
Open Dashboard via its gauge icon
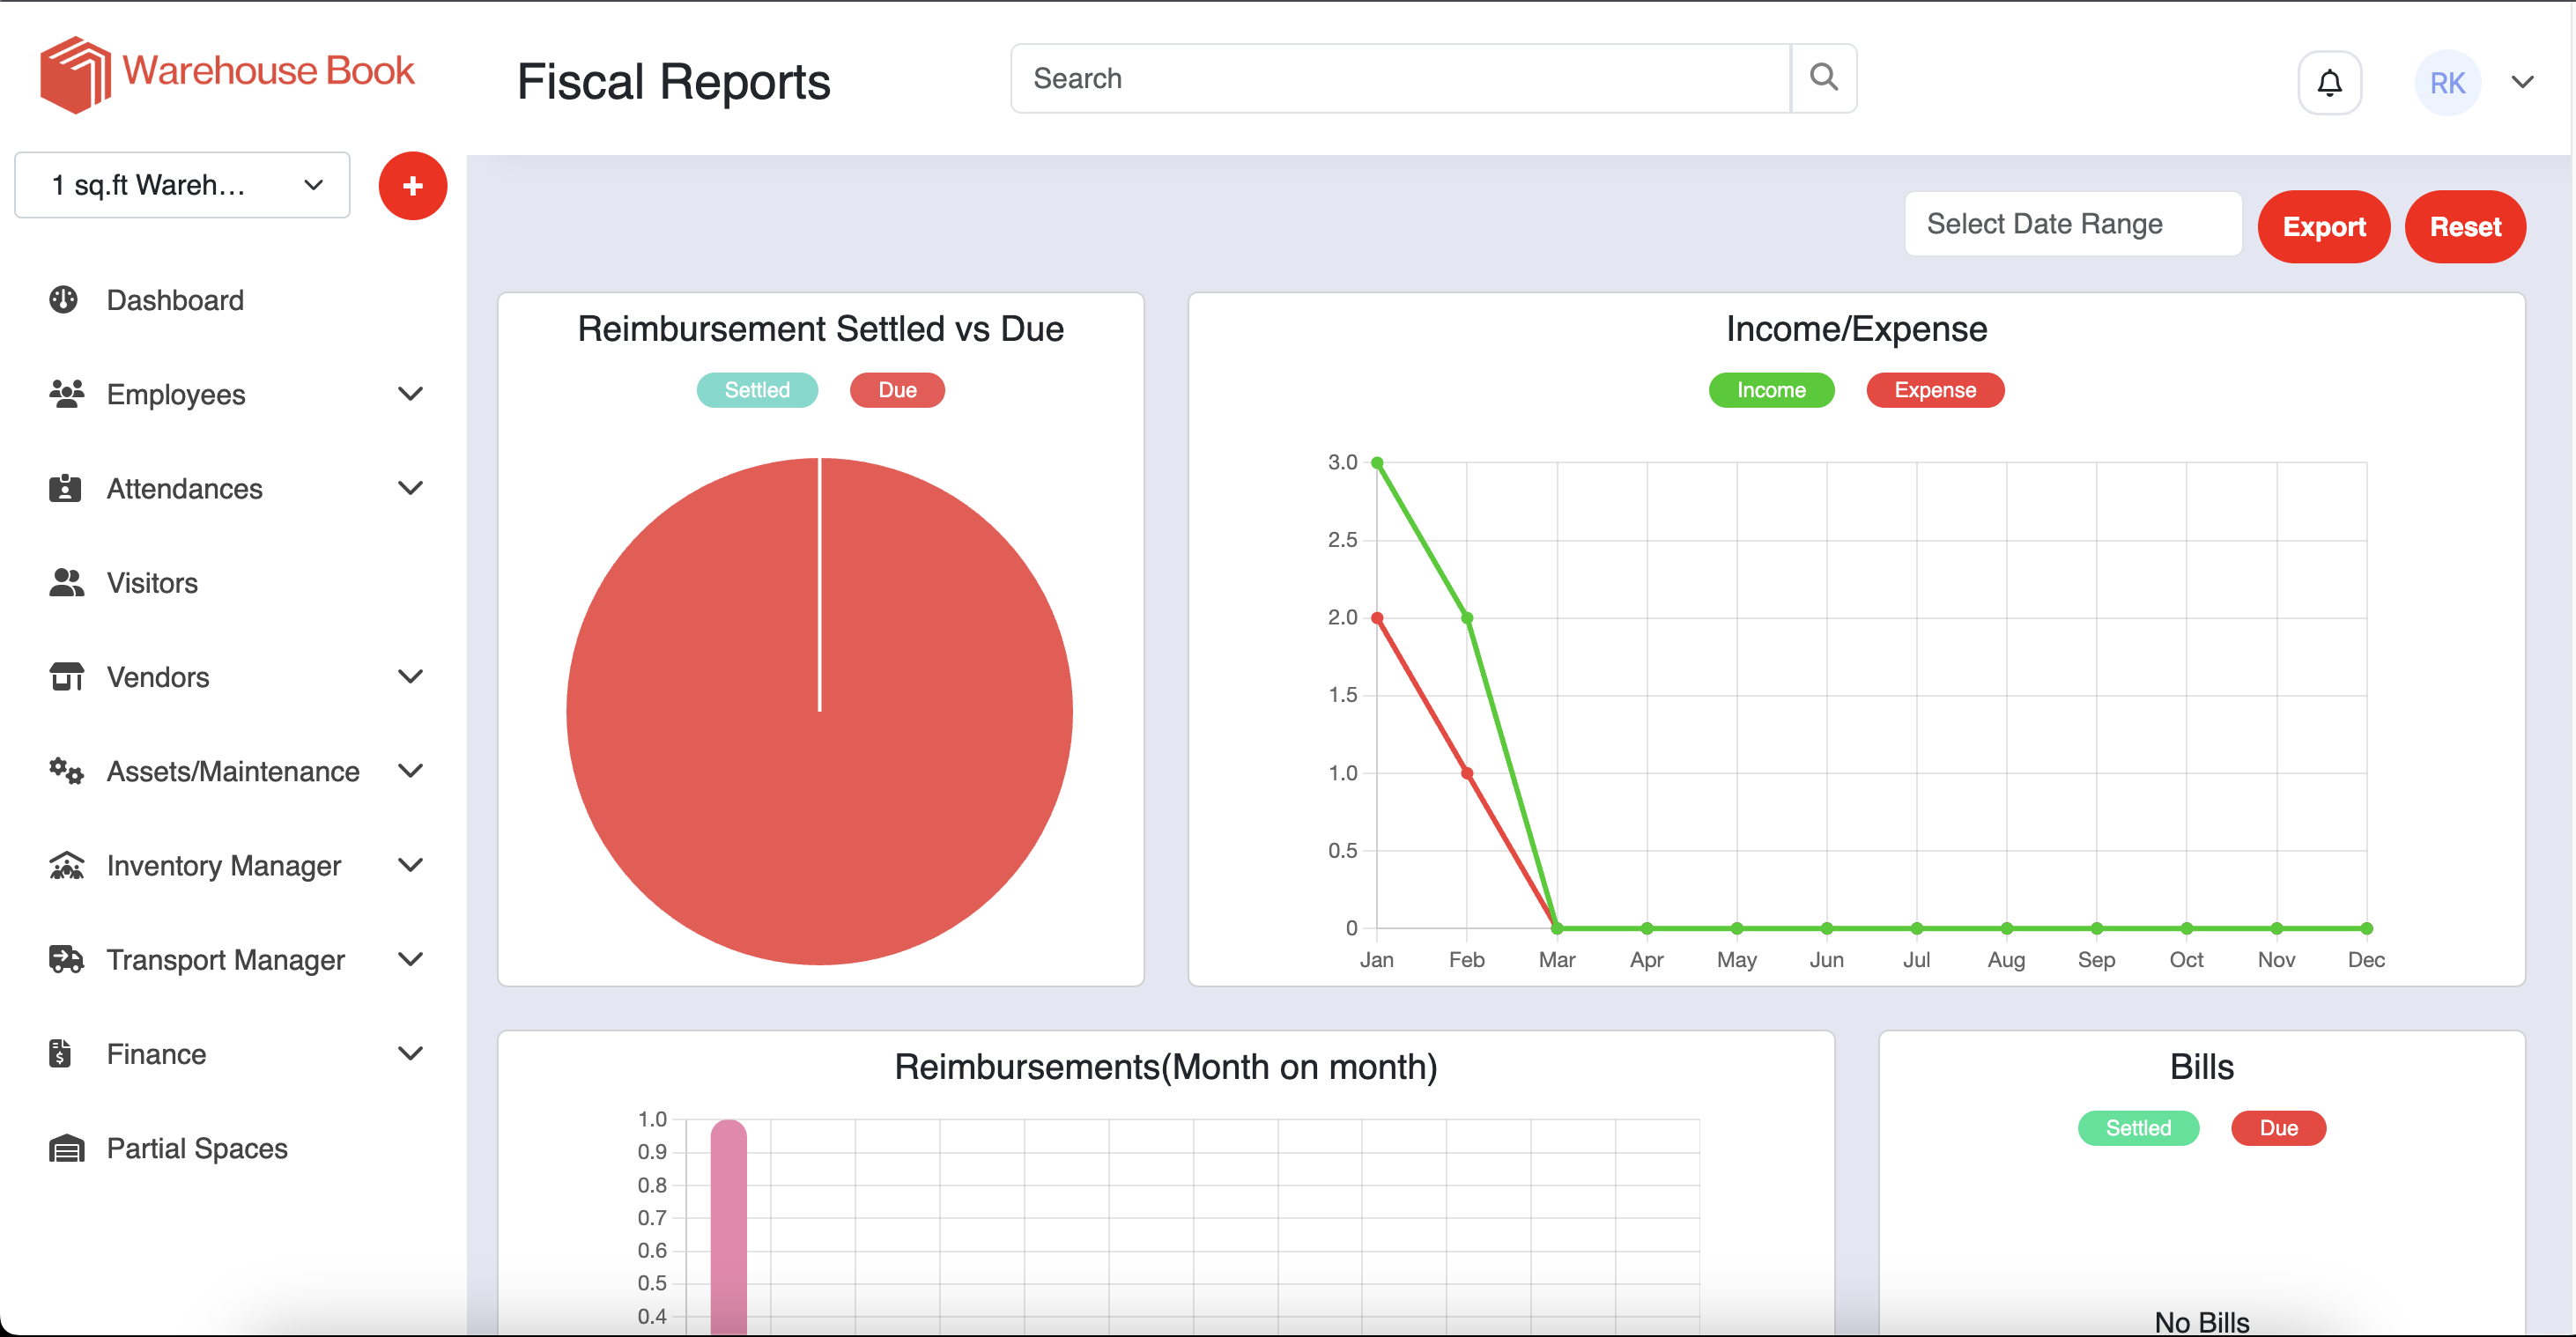point(64,299)
